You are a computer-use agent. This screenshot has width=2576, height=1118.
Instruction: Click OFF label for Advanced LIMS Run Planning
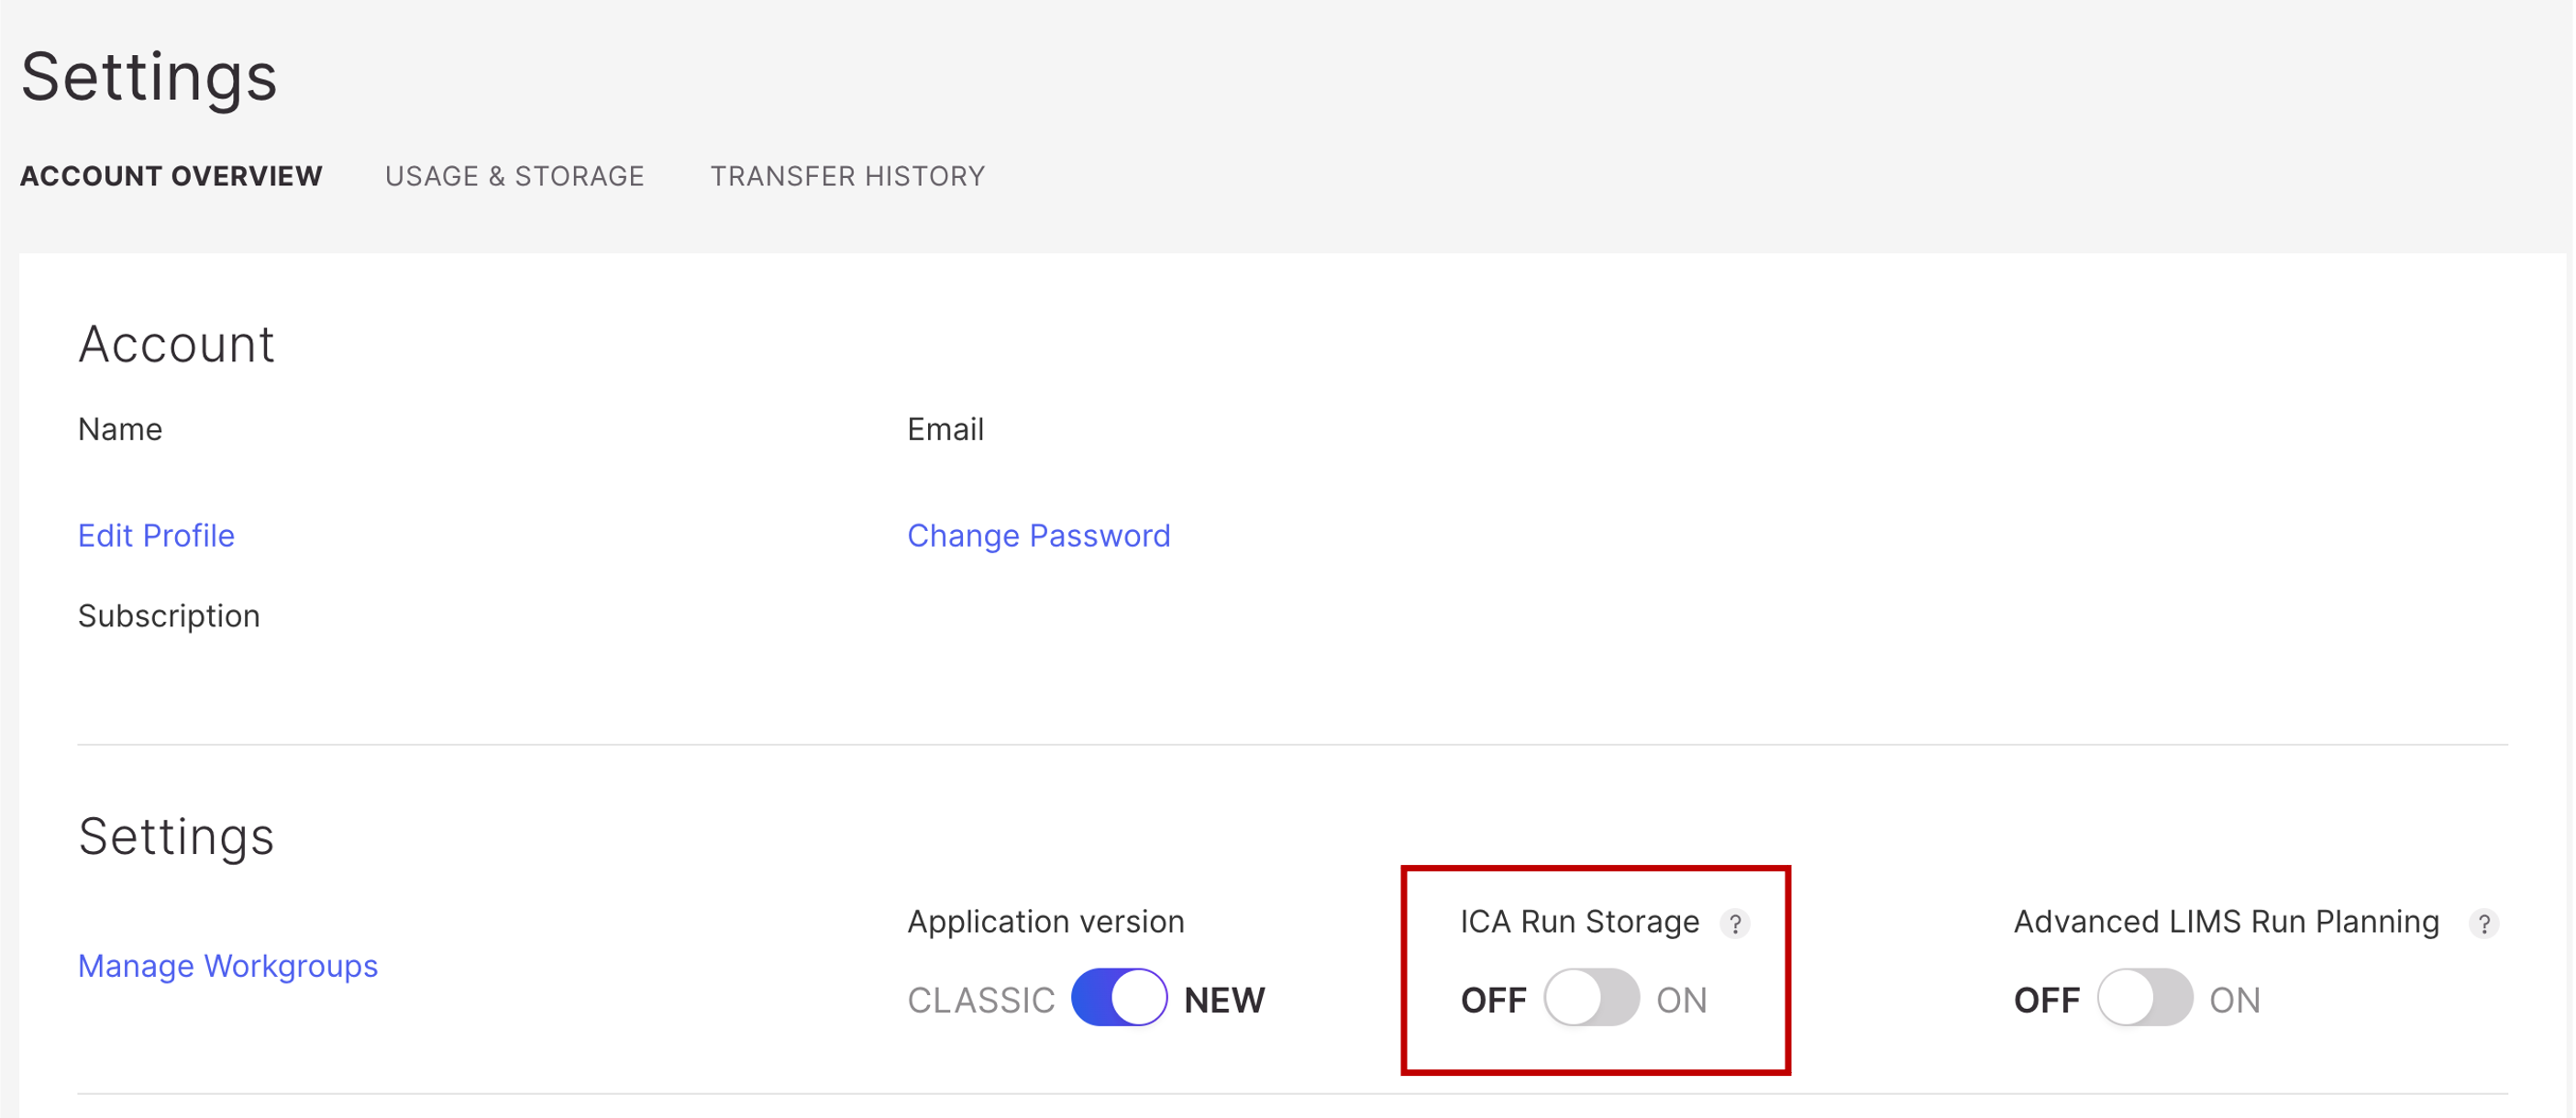[2047, 1000]
